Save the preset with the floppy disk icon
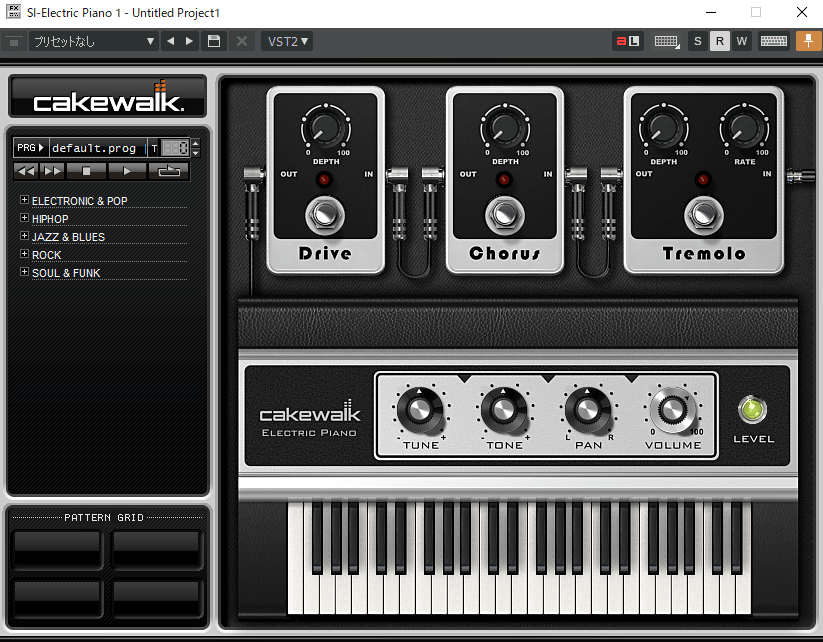Viewport: 823px width, 642px height. 214,41
